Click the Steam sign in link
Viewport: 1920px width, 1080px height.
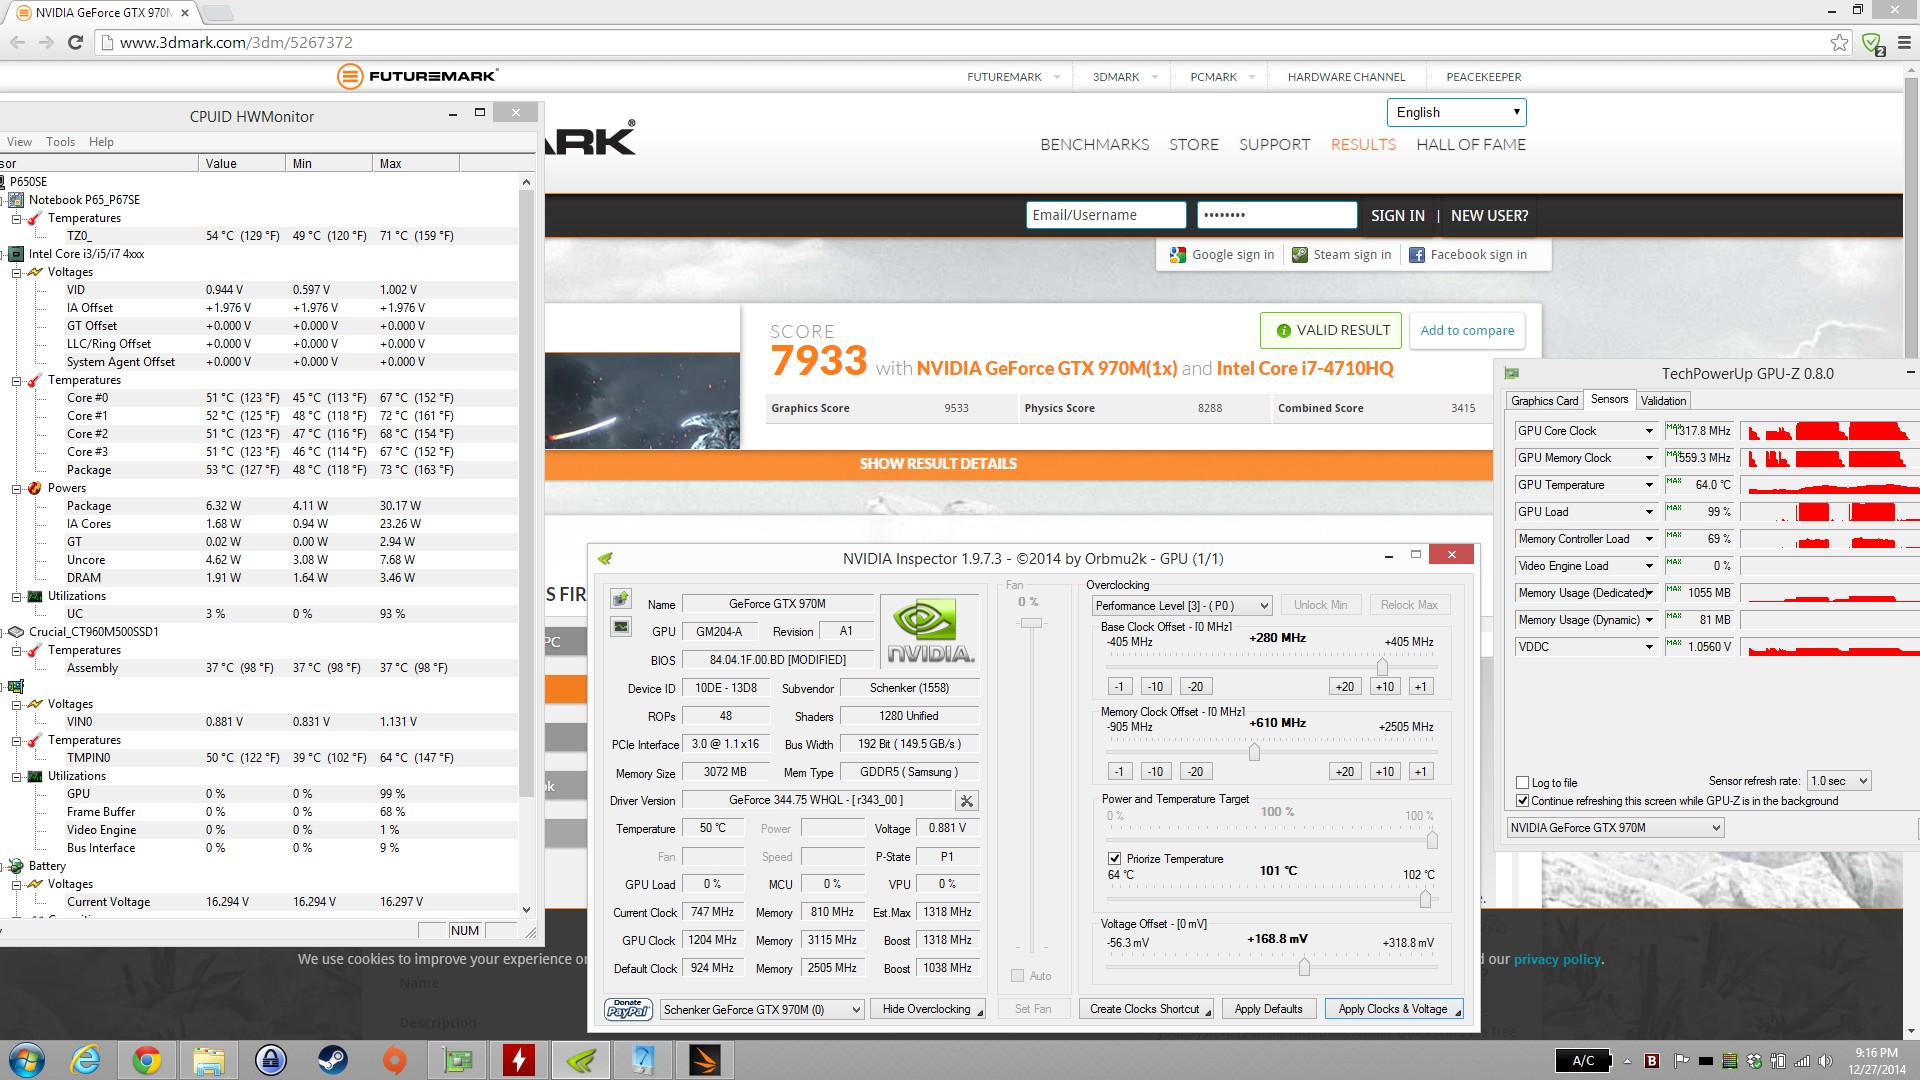tap(1341, 255)
